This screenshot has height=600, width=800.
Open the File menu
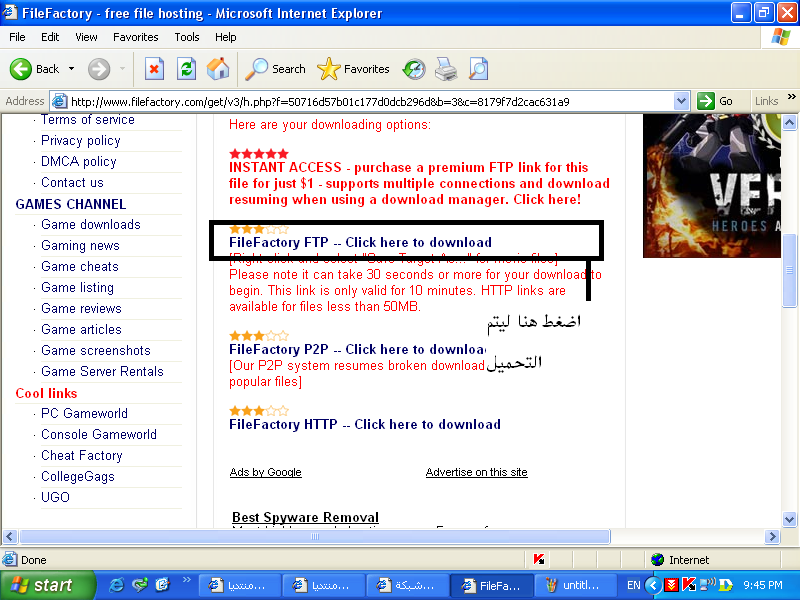(17, 37)
